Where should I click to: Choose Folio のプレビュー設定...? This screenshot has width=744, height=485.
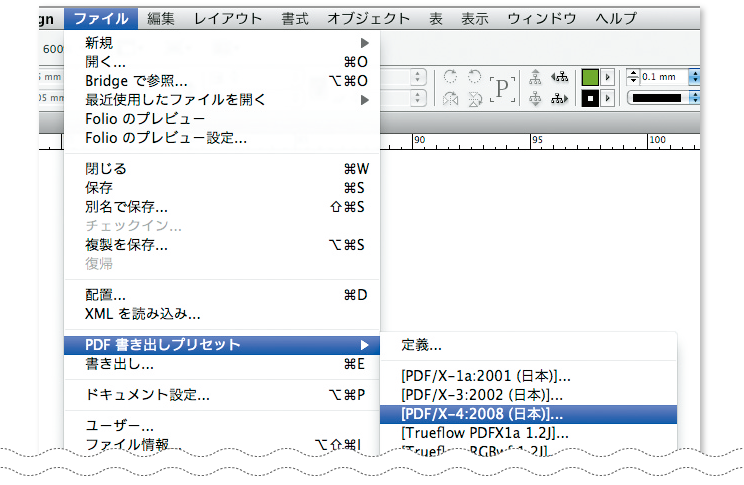(x=222, y=138)
